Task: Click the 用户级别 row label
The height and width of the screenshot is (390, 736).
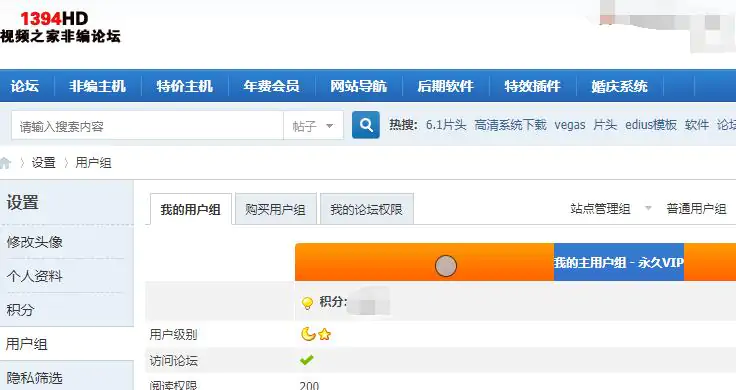Action: click(x=173, y=335)
